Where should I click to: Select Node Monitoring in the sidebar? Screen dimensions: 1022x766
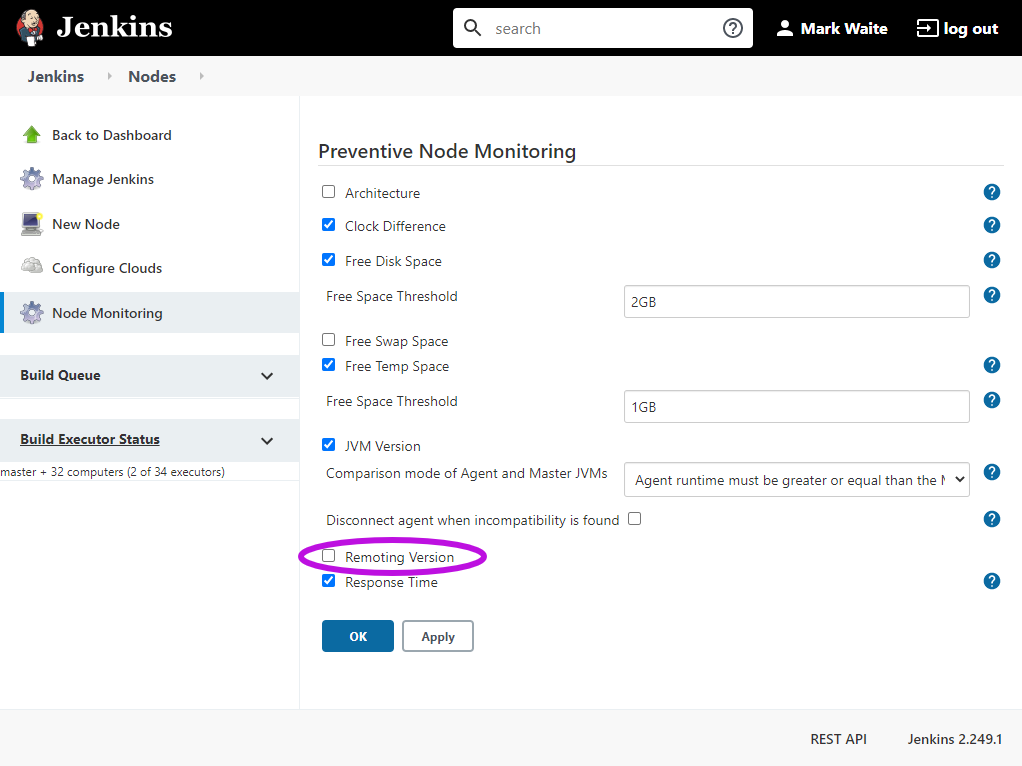coord(108,313)
